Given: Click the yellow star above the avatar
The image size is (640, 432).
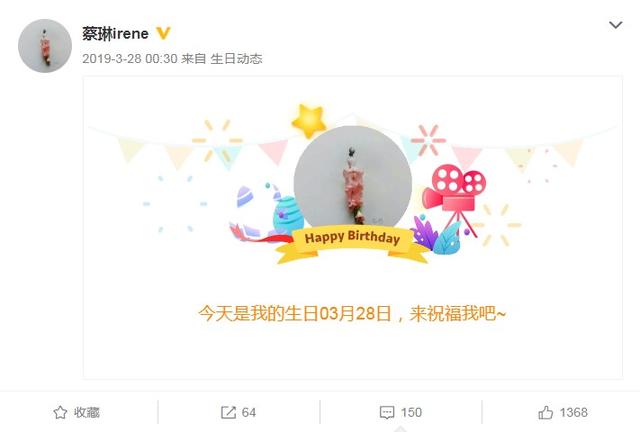Looking at the screenshot, I should coord(309,121).
